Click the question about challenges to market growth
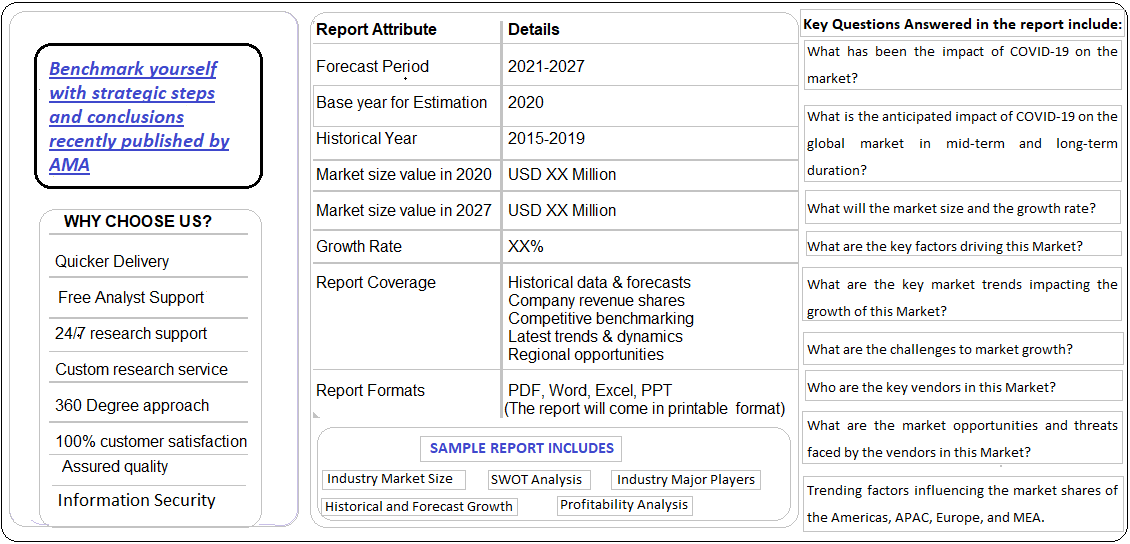Image resolution: width=1130 pixels, height=544 pixels. click(x=962, y=350)
